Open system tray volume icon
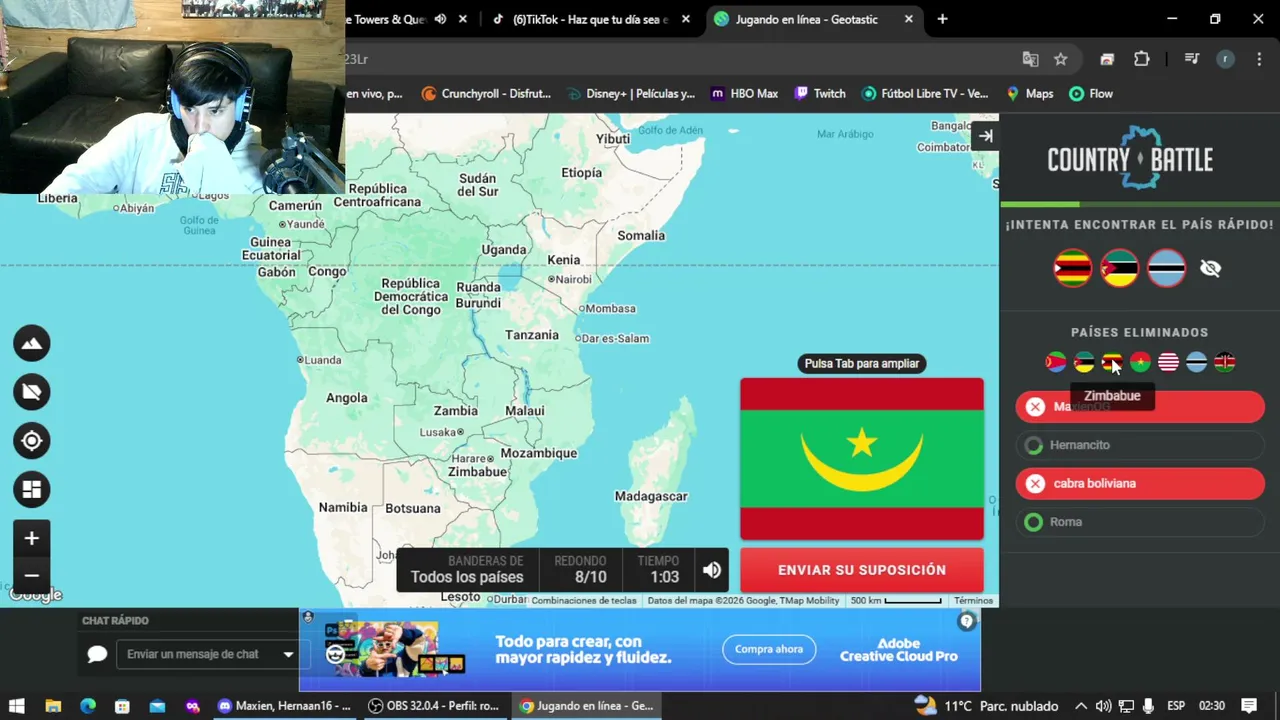1280x720 pixels. click(x=1104, y=706)
